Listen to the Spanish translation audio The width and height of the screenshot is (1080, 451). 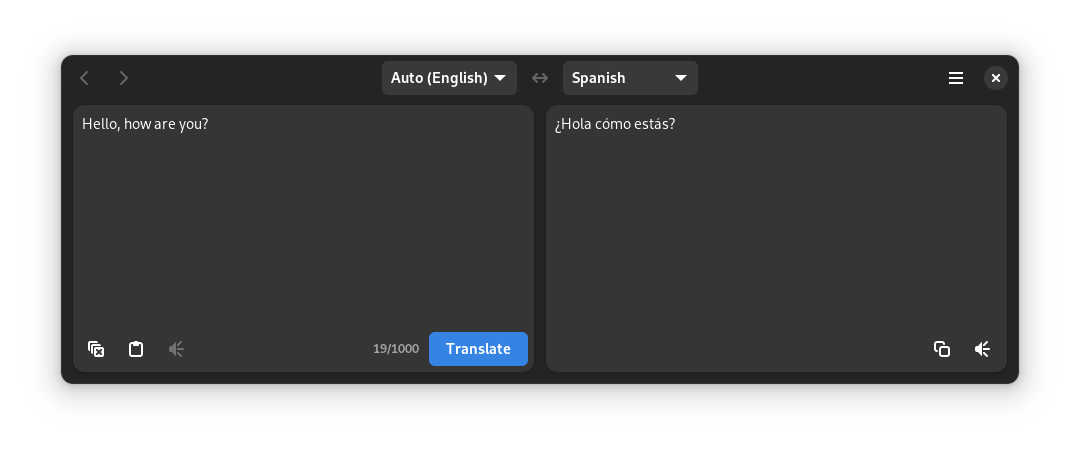[x=982, y=349]
